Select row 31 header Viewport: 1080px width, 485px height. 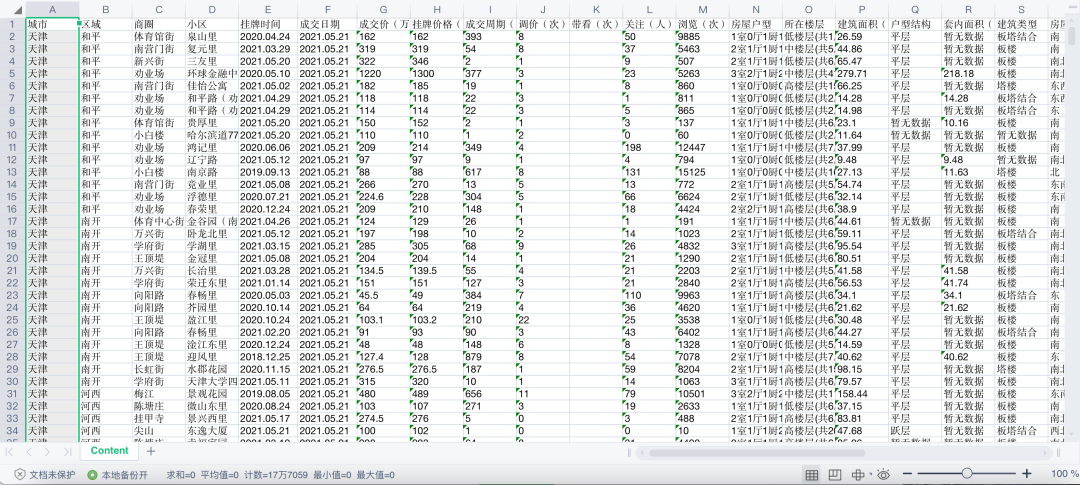click(x=12, y=394)
